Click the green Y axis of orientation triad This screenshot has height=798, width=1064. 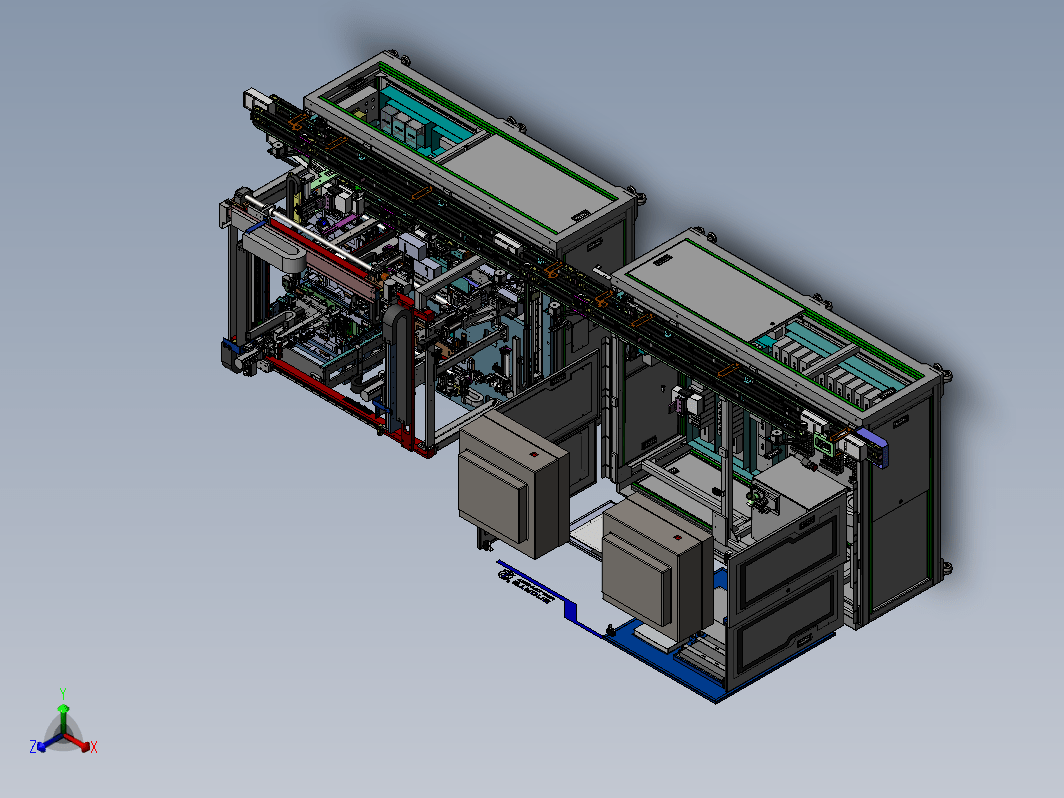pos(63,710)
